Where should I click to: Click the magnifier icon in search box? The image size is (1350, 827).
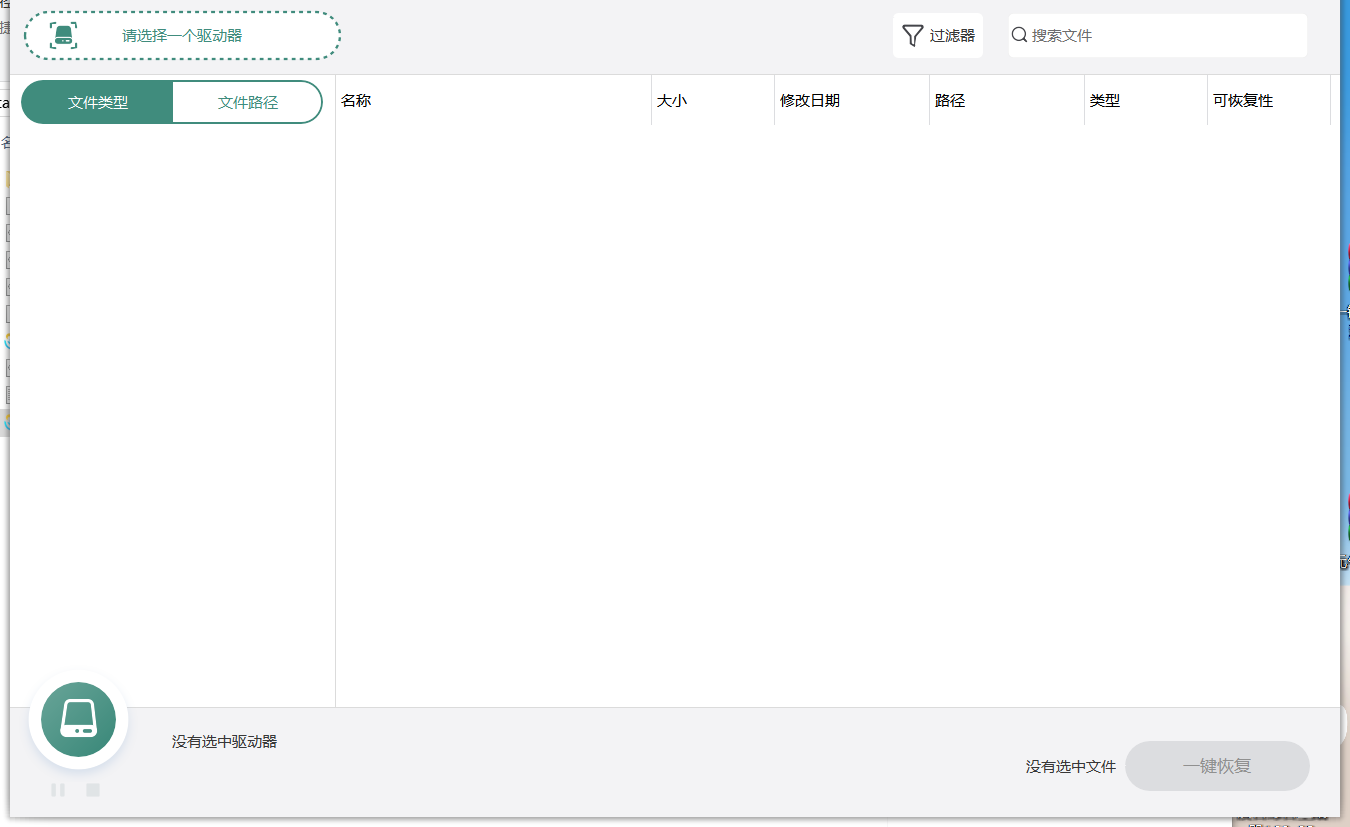(1019, 34)
